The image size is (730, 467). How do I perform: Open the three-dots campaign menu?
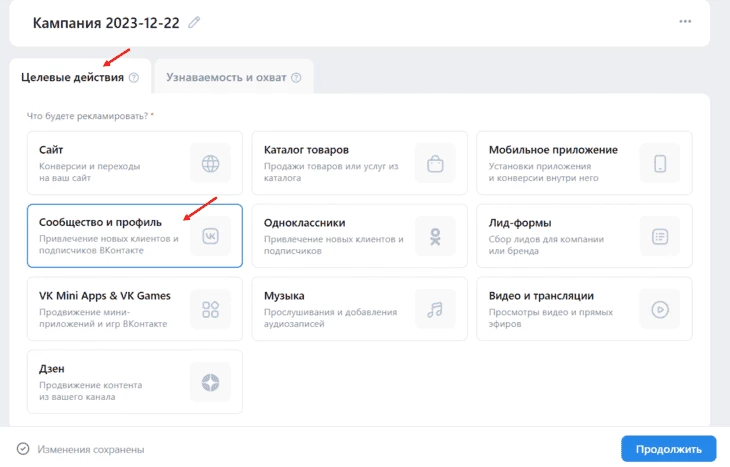coord(685,21)
